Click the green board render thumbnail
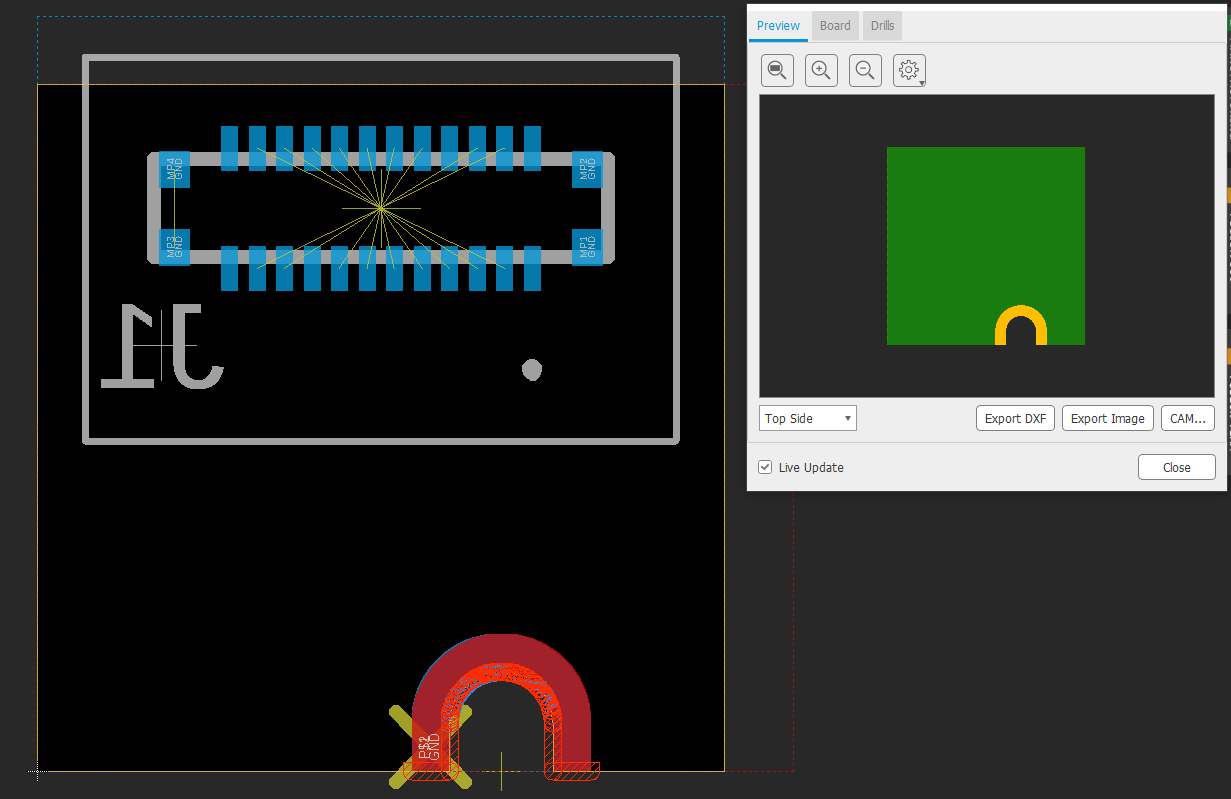This screenshot has height=799, width=1231. (x=985, y=245)
